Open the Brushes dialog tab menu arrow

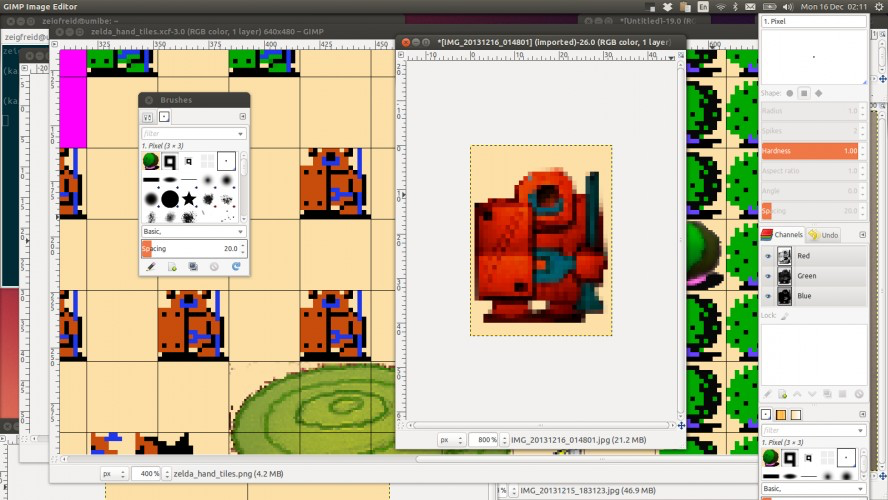click(x=242, y=117)
